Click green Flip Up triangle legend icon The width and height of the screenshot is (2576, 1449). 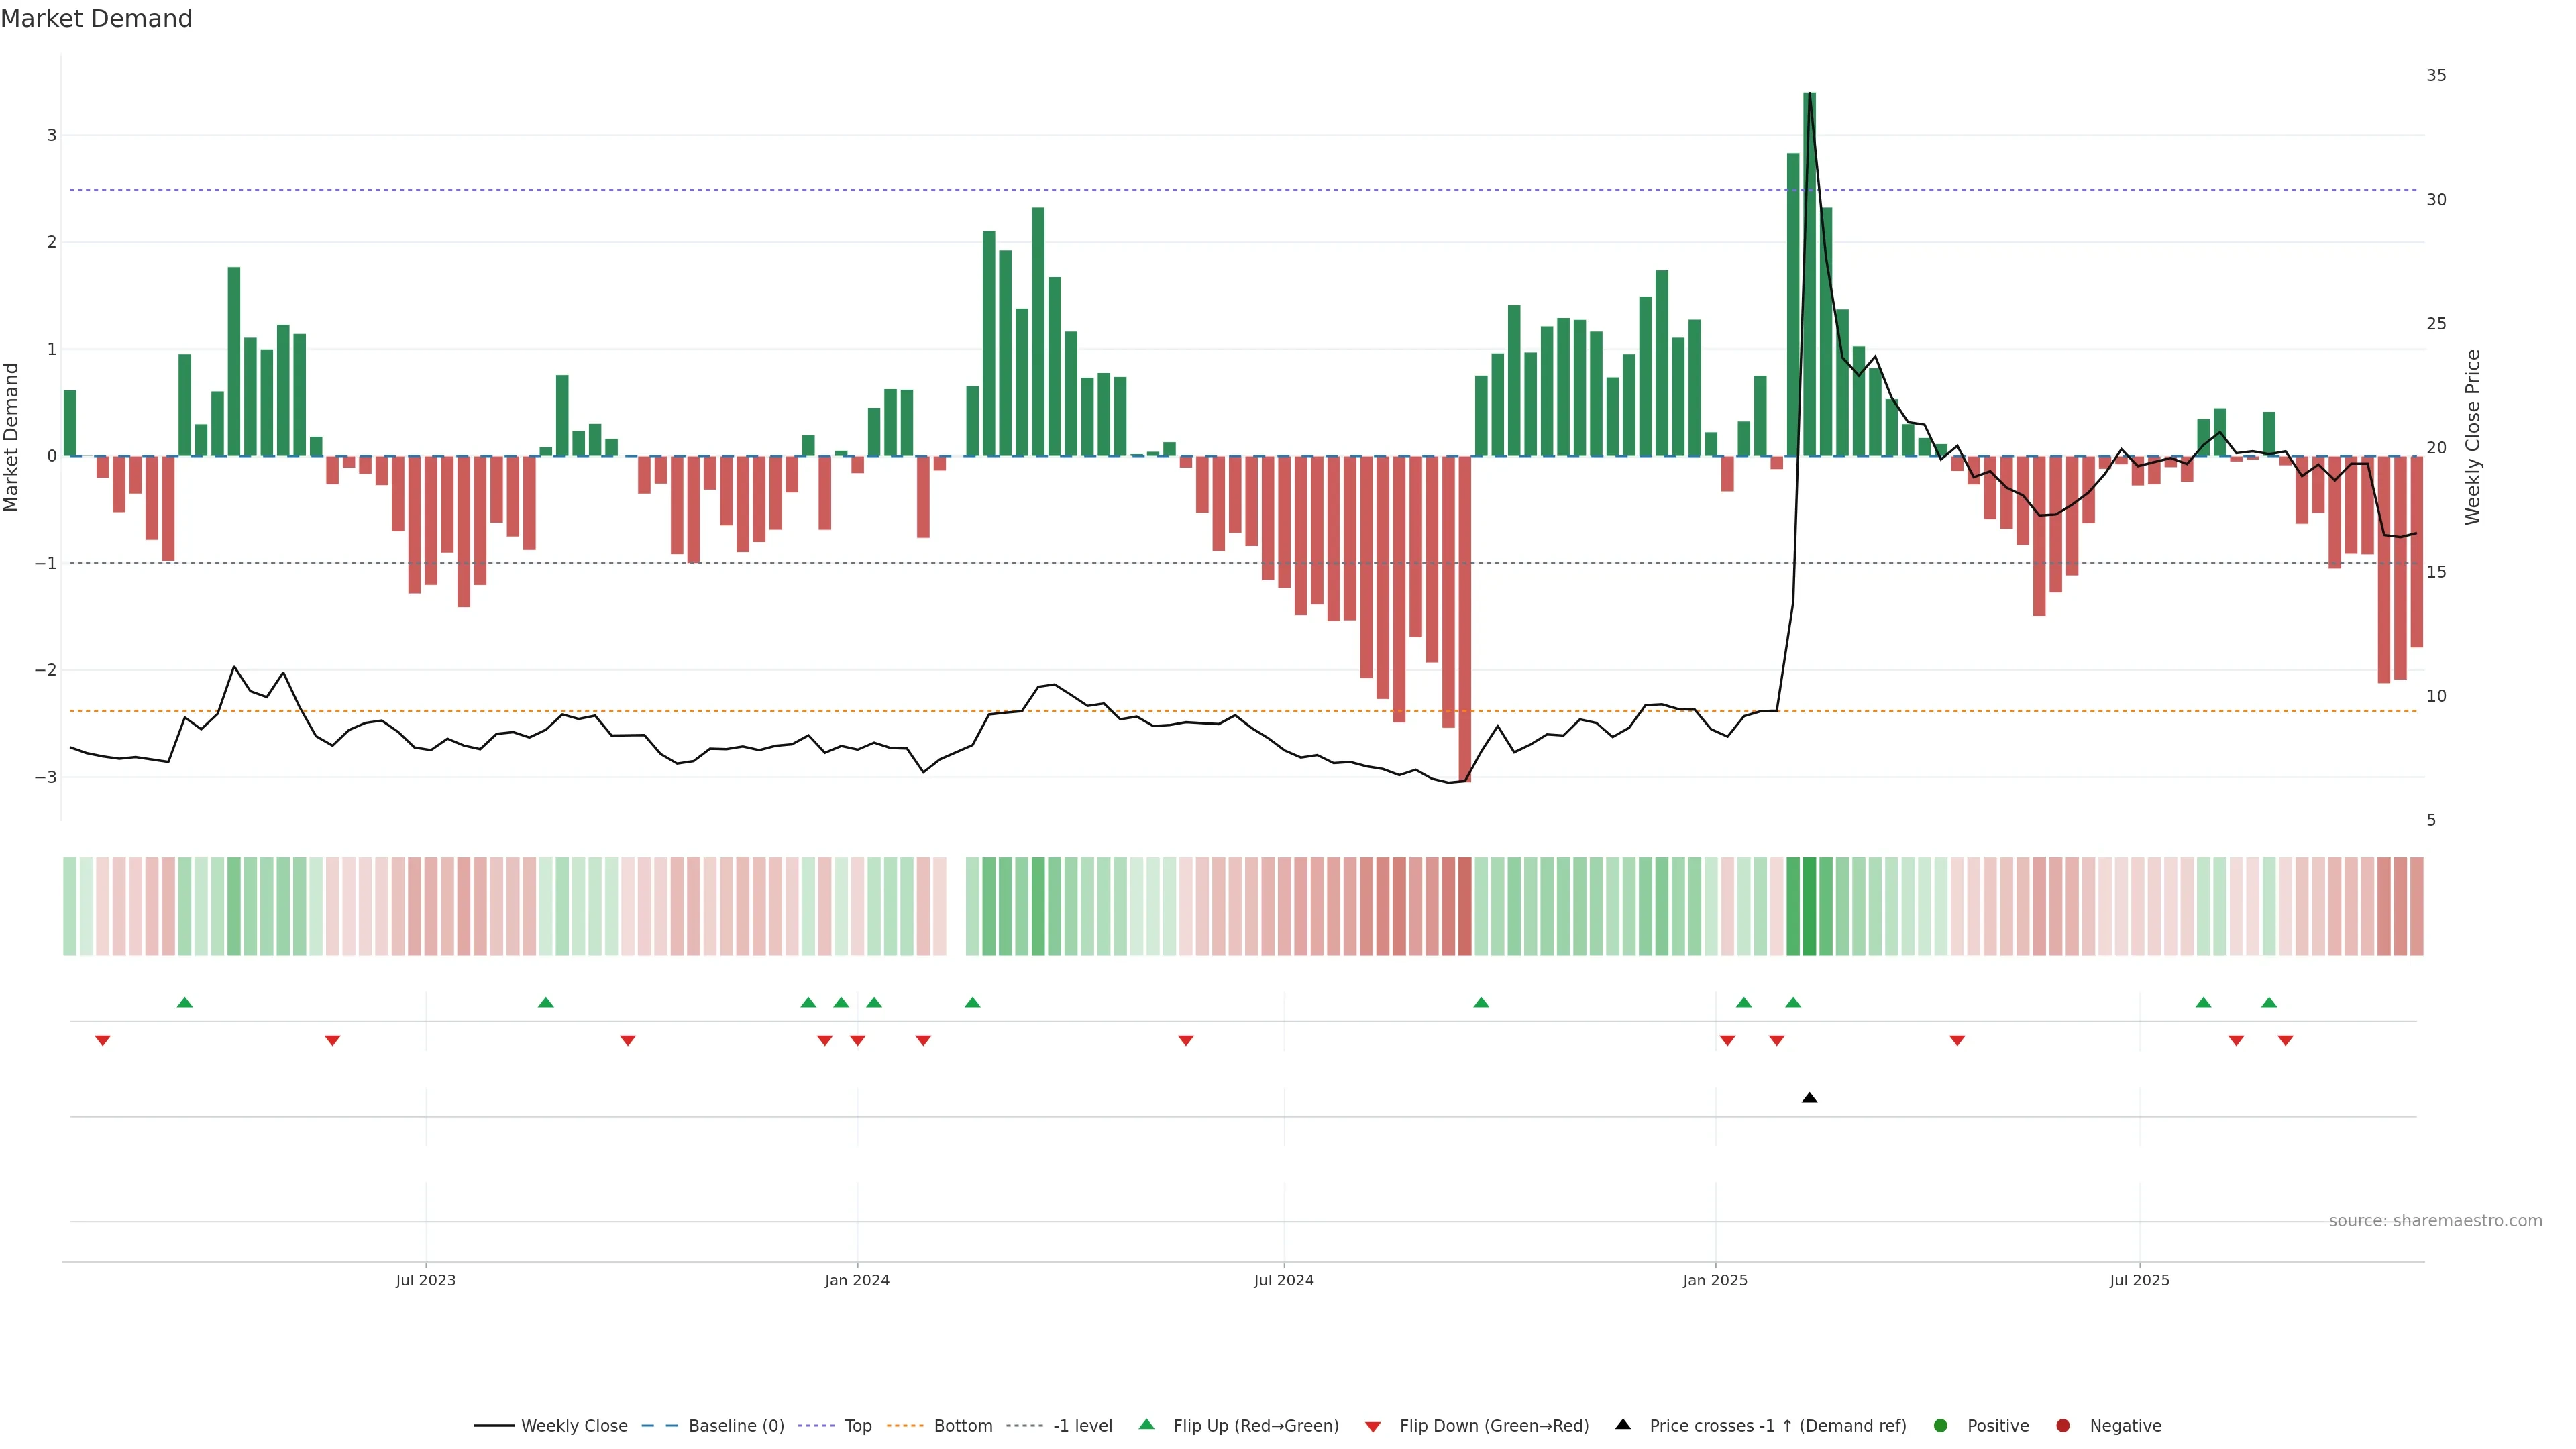tap(1147, 1425)
